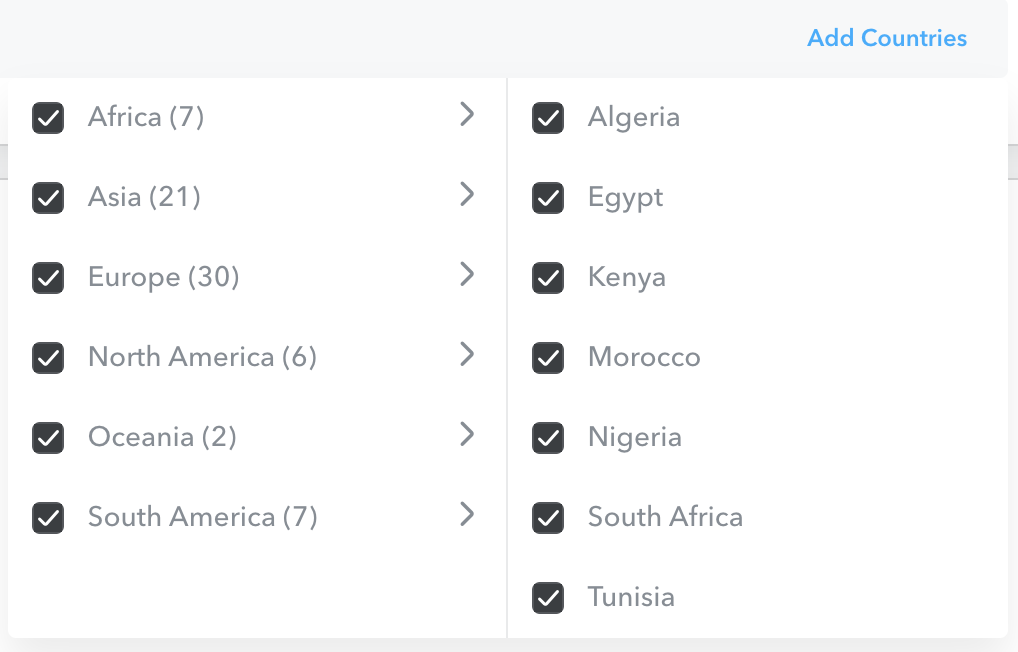Viewport: 1018px width, 652px height.
Task: Uncheck the Morocco checkbox
Action: pos(548,358)
